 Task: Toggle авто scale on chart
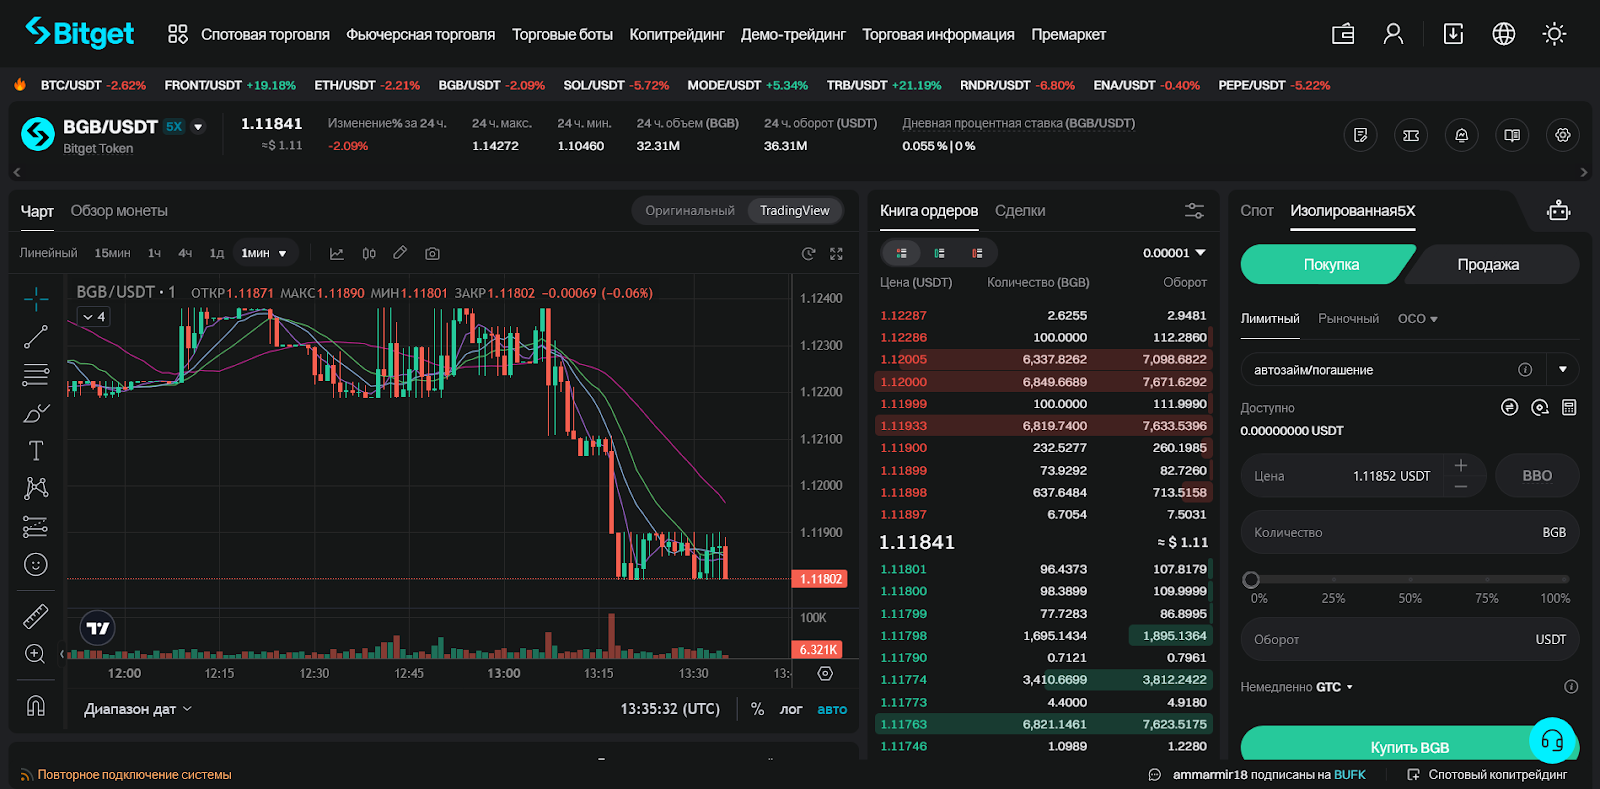coord(832,709)
